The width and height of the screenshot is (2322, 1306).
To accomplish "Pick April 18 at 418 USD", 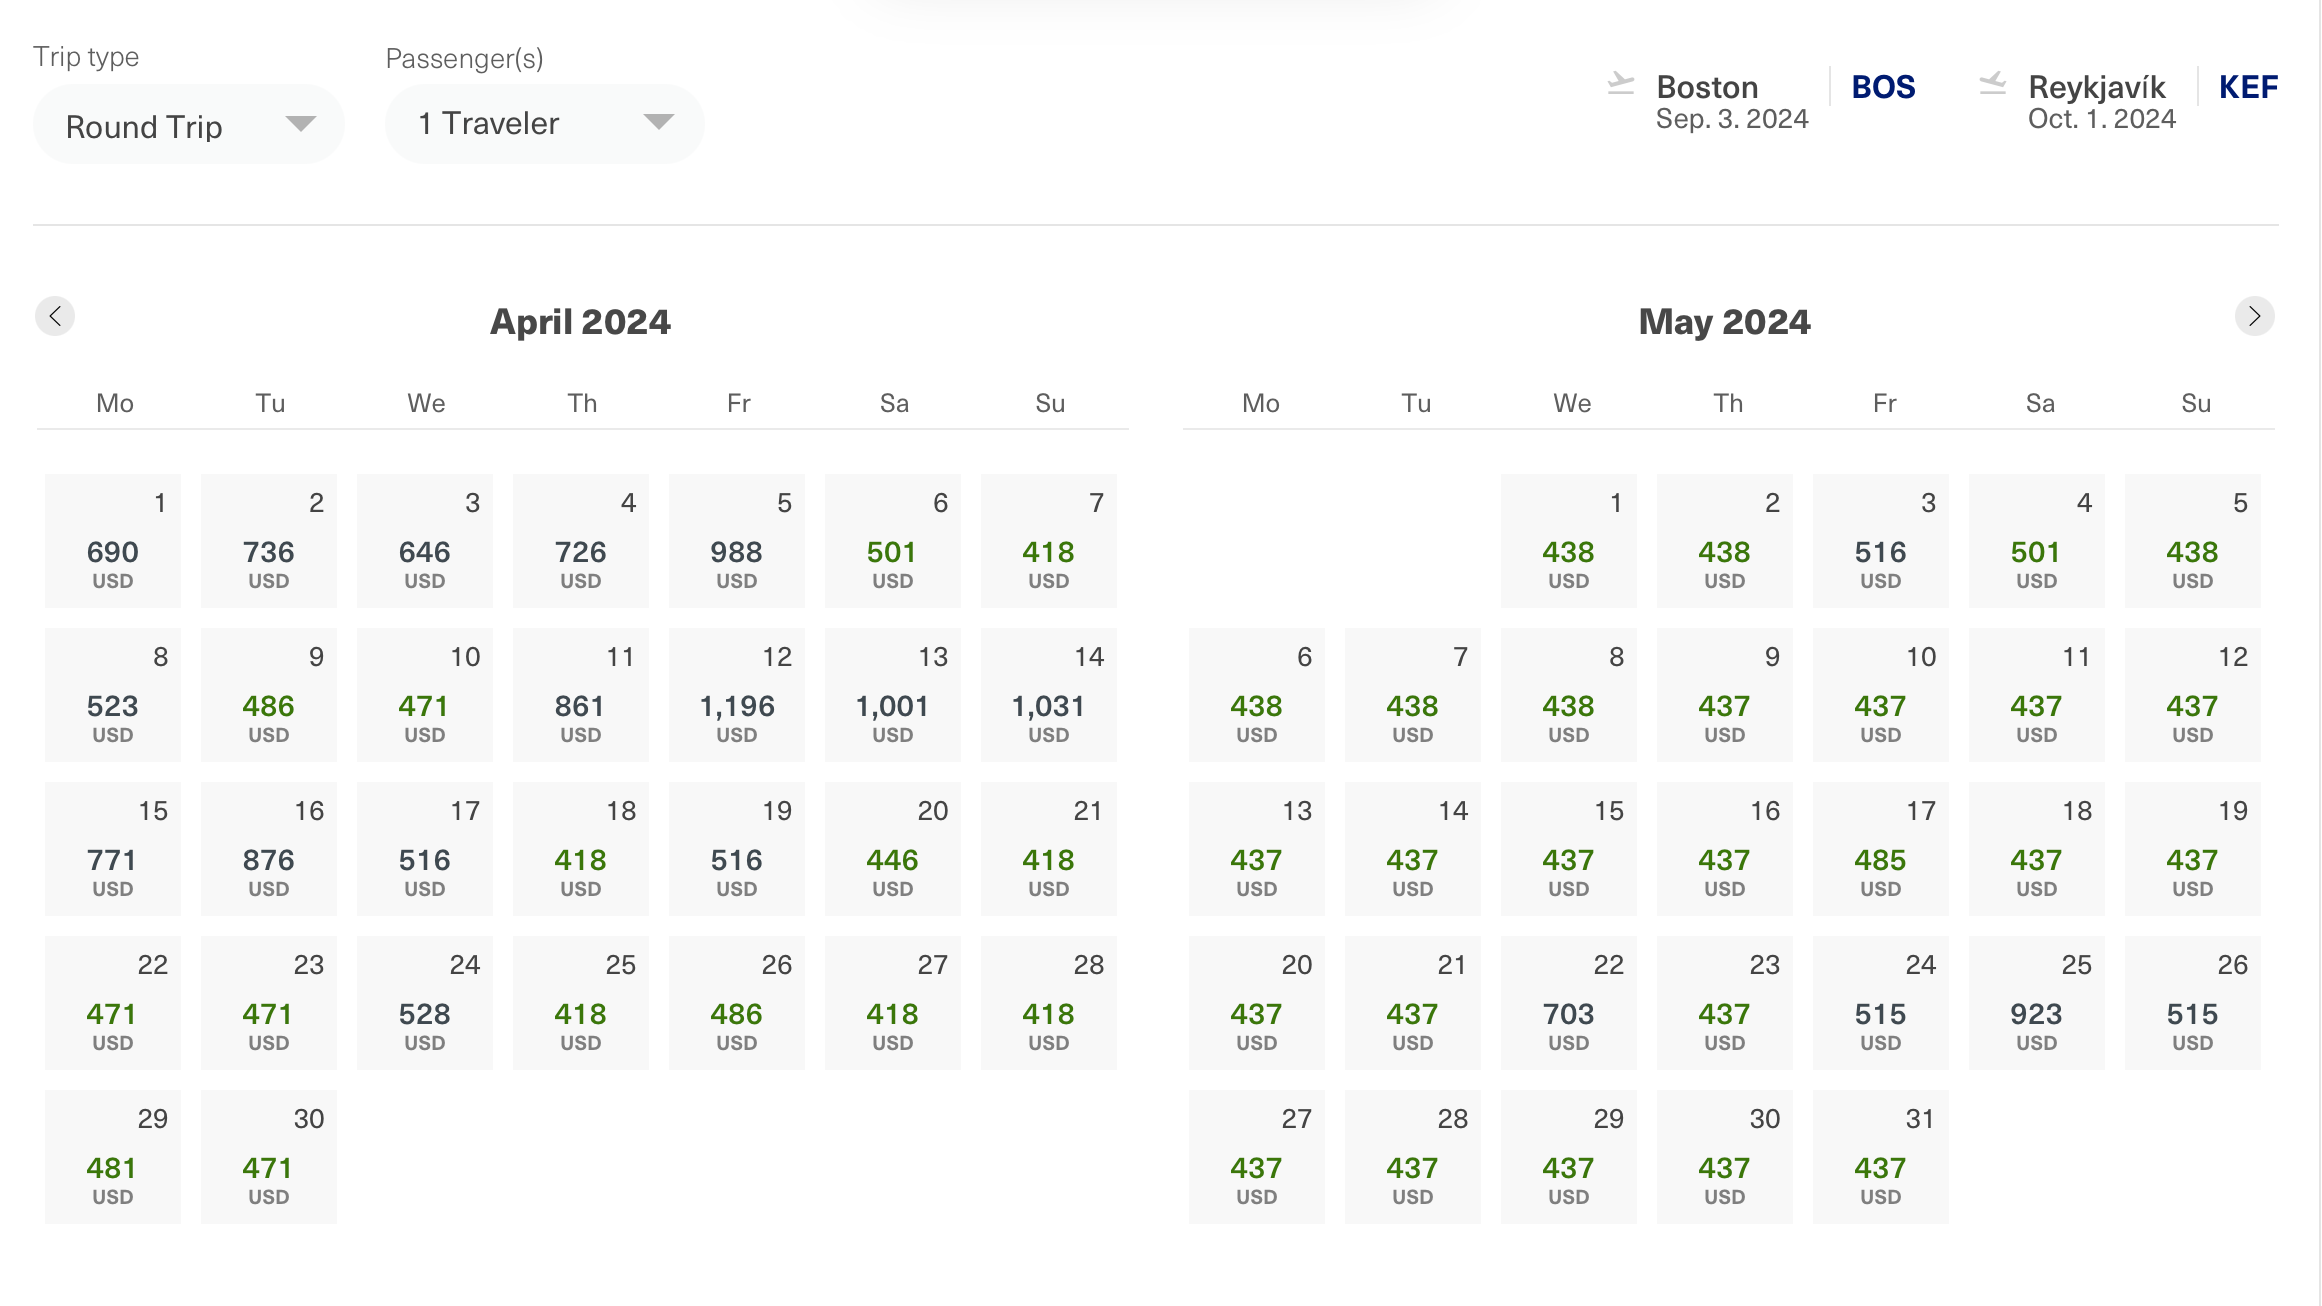I will click(x=580, y=849).
